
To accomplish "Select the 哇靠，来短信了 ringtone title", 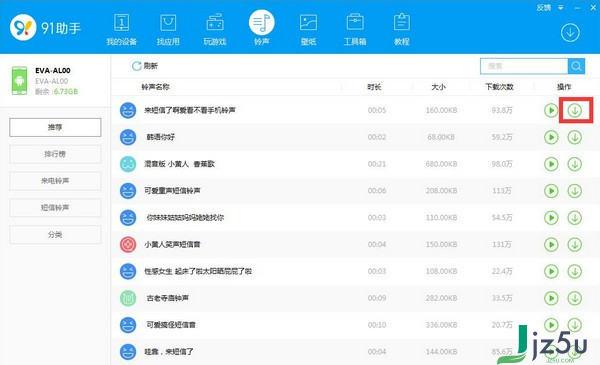I will click(x=169, y=352).
